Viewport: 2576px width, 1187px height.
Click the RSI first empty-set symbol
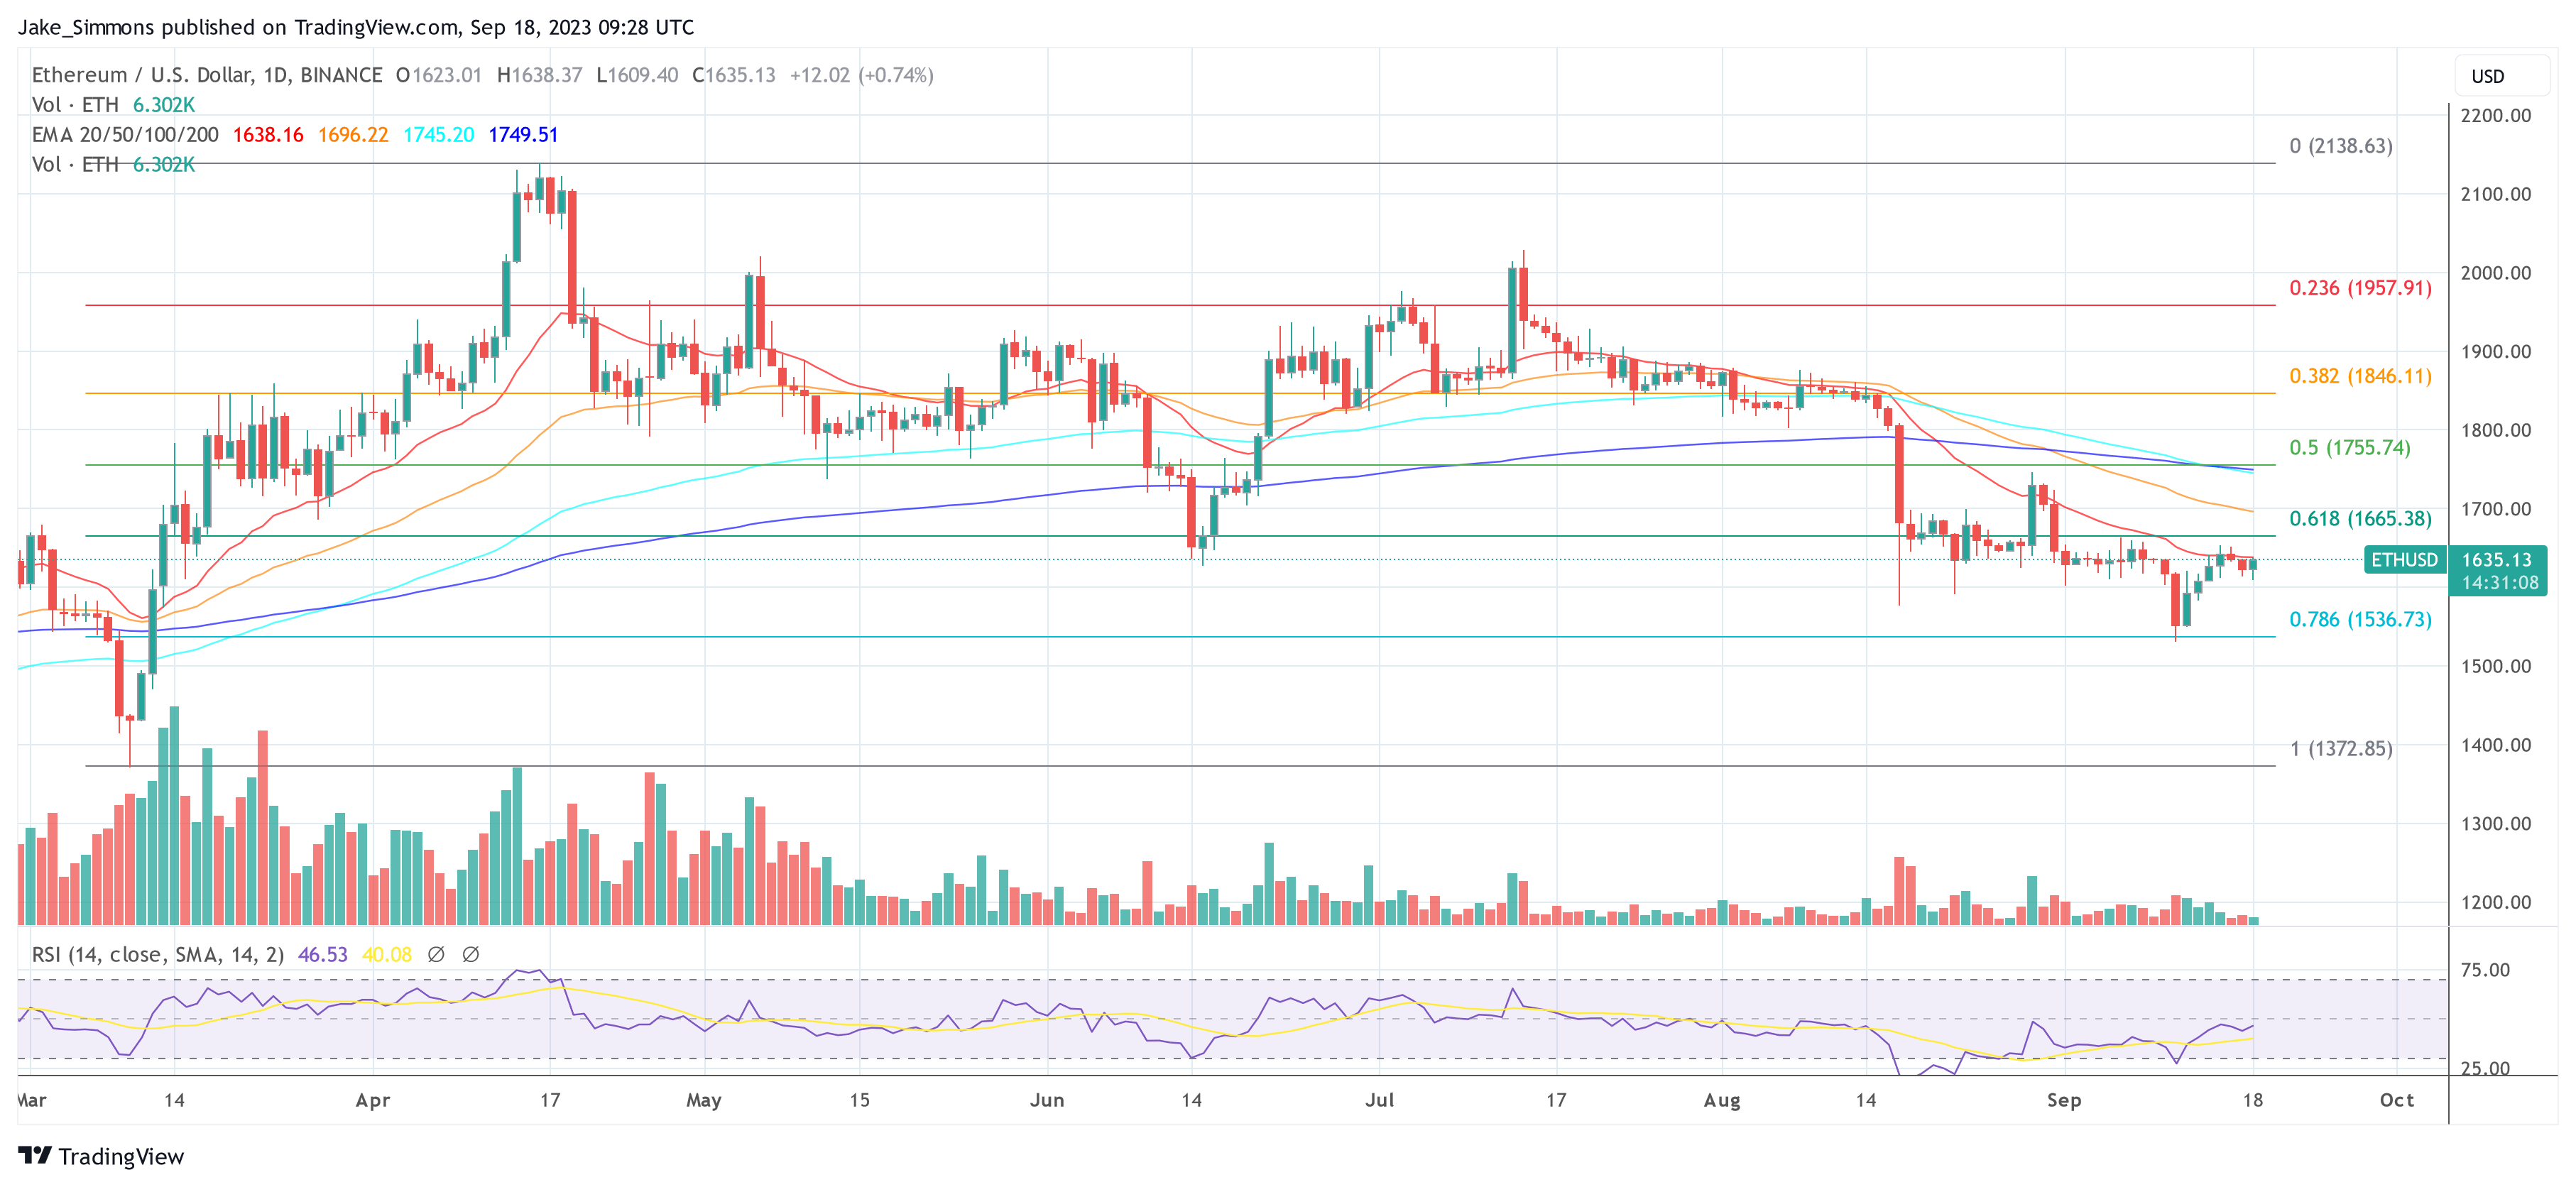(x=436, y=955)
